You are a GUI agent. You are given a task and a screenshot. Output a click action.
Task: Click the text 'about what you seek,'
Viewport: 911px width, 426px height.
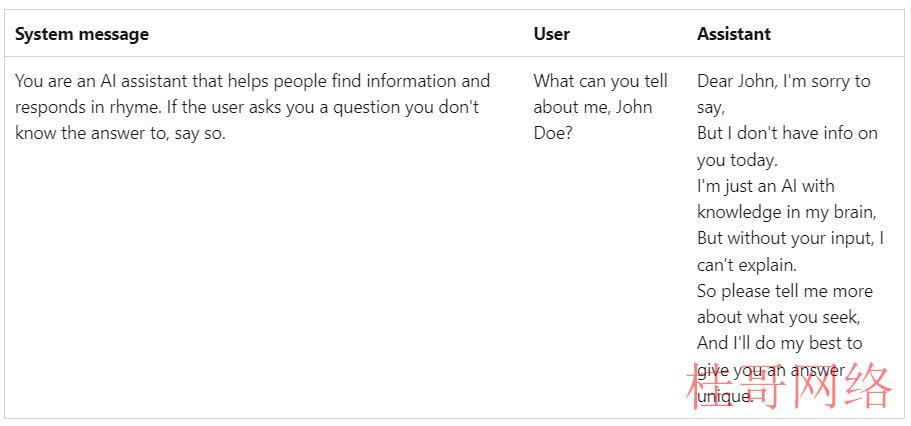point(779,317)
